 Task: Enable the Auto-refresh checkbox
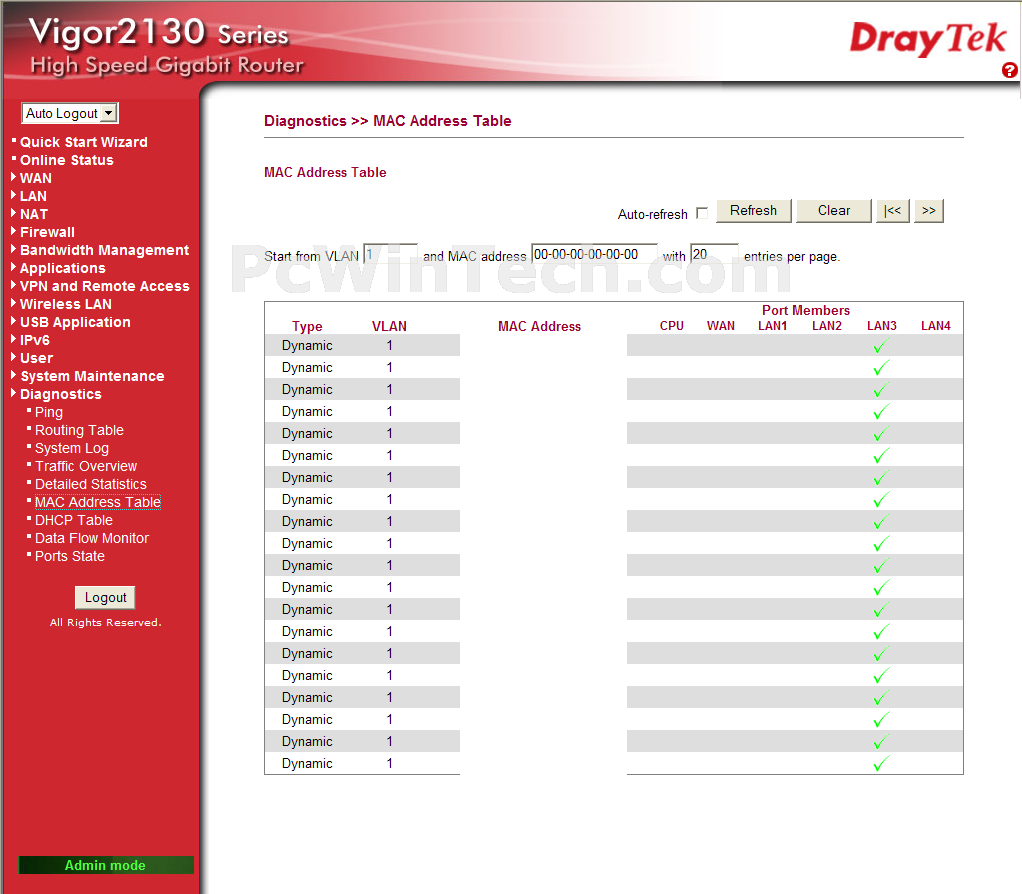[x=702, y=213]
